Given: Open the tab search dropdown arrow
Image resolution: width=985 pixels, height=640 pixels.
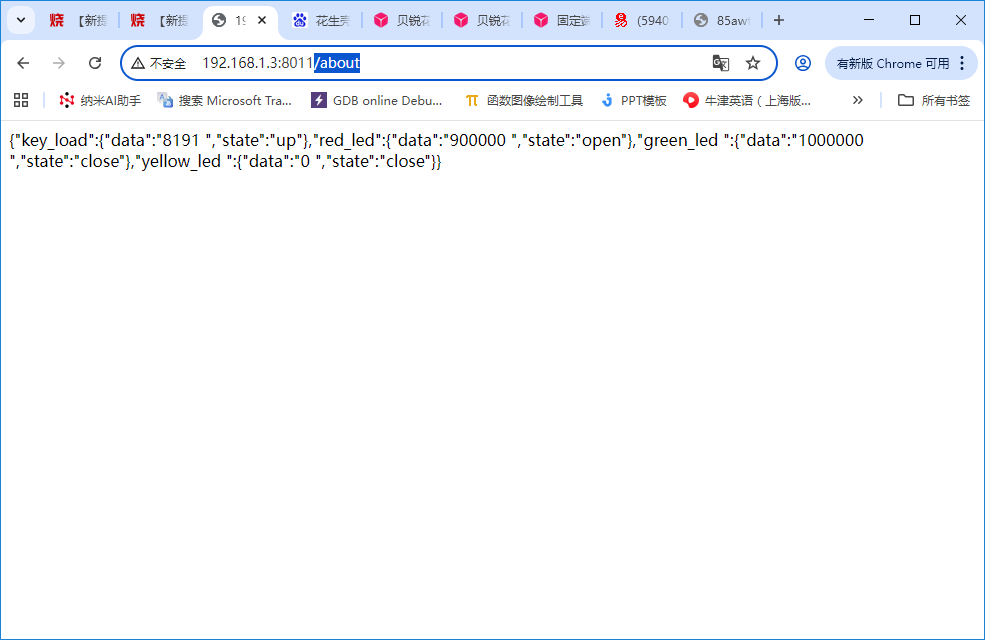Looking at the screenshot, I should tap(21, 20).
